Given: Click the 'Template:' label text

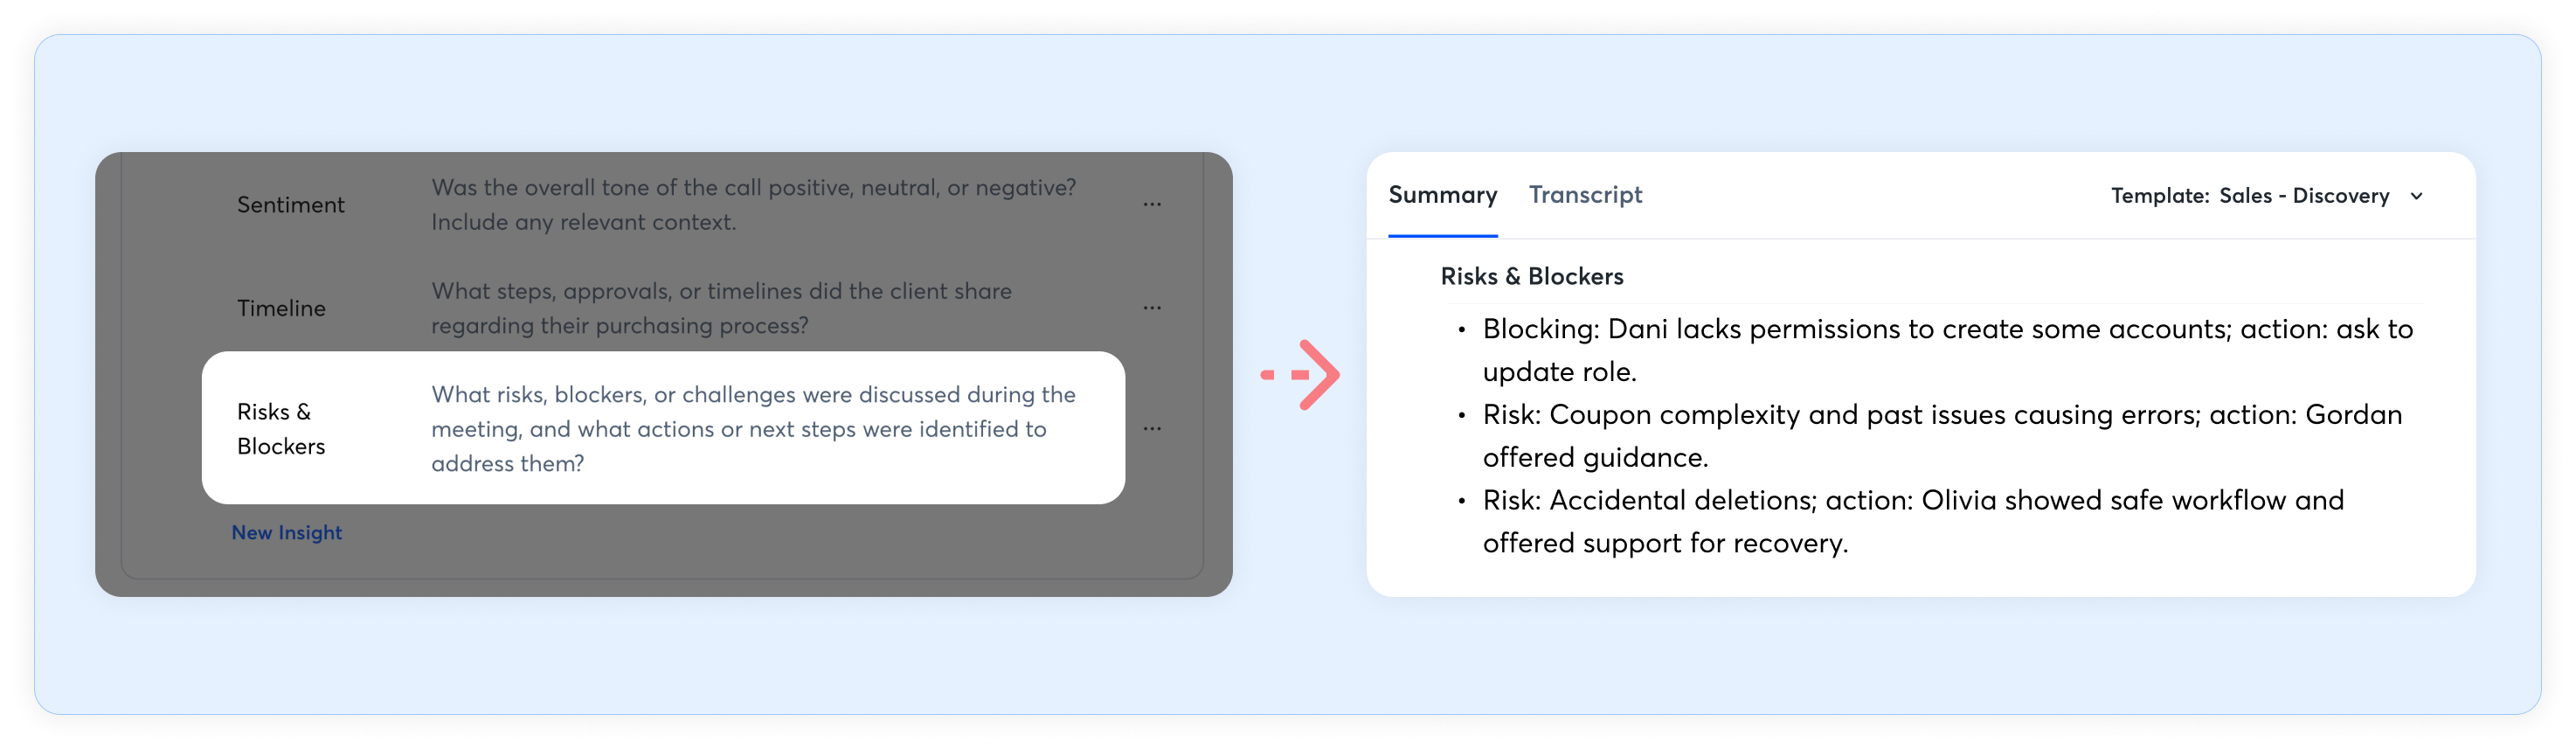Looking at the screenshot, I should (2159, 196).
